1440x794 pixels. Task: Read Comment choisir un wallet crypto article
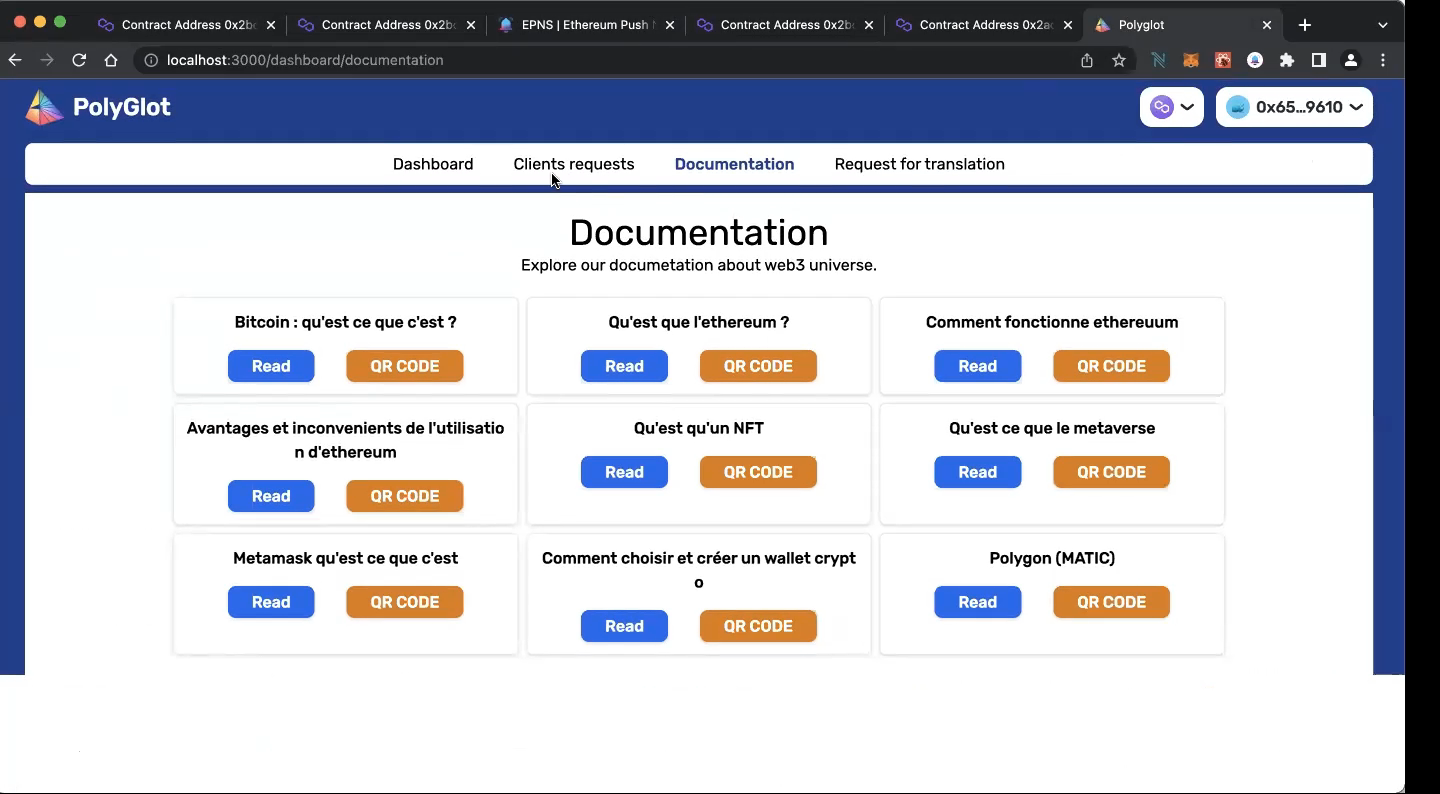pos(624,626)
